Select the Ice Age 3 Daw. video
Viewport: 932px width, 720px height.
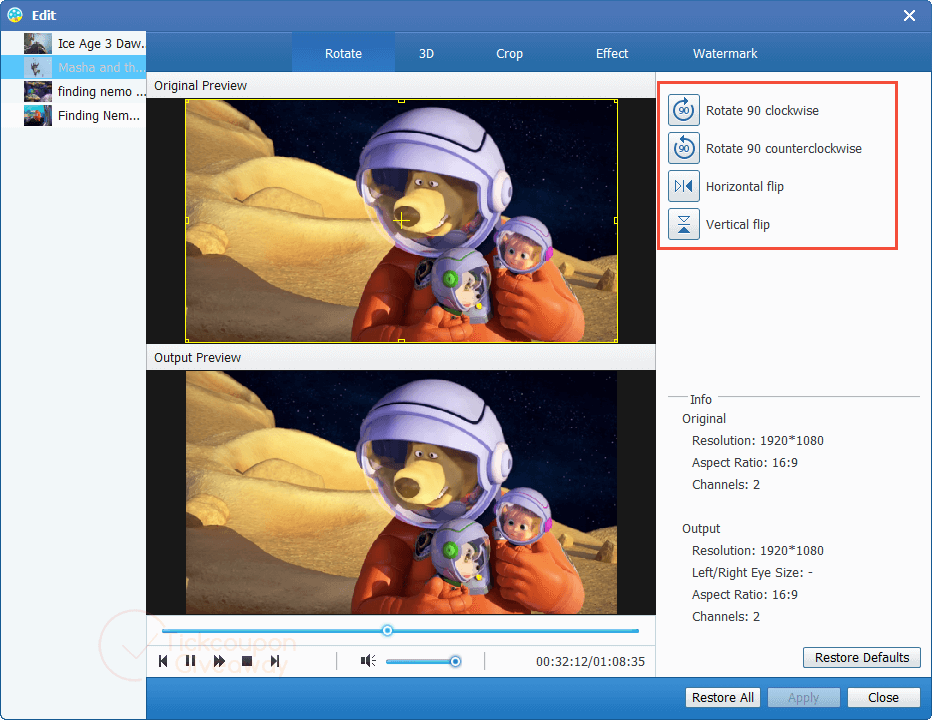(74, 43)
